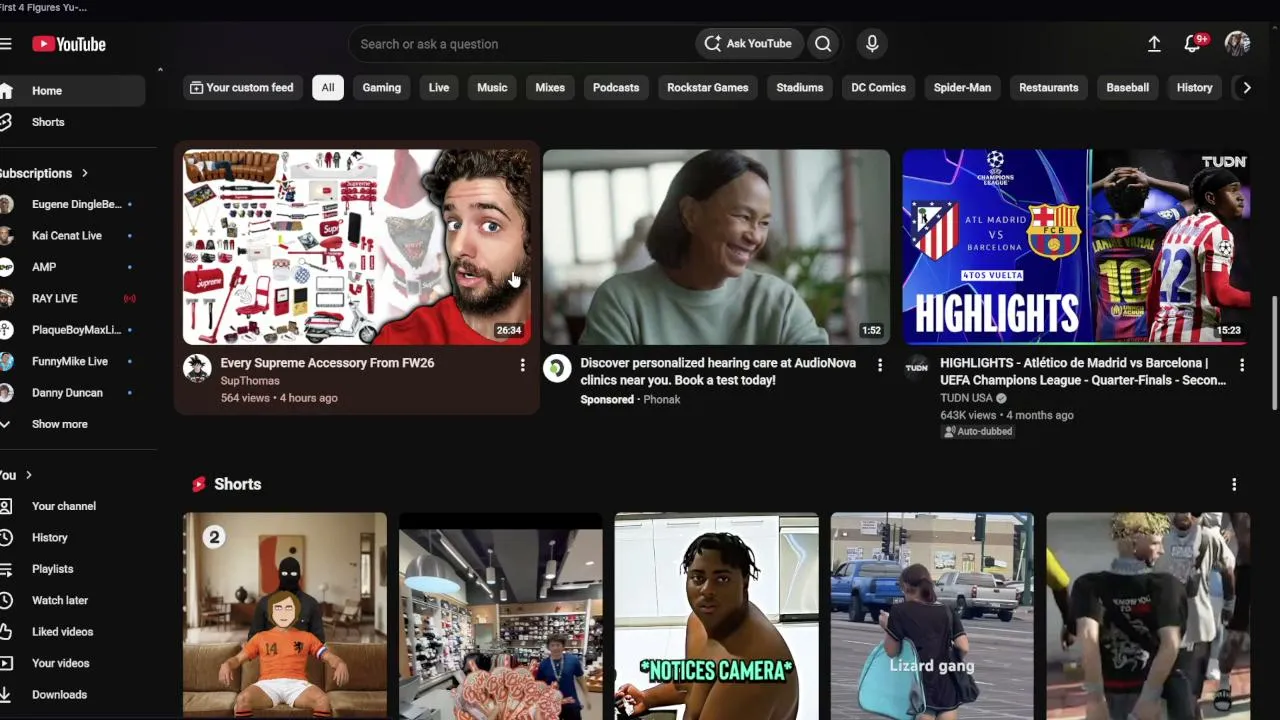
Task: Select the All filter chip
Action: point(328,88)
